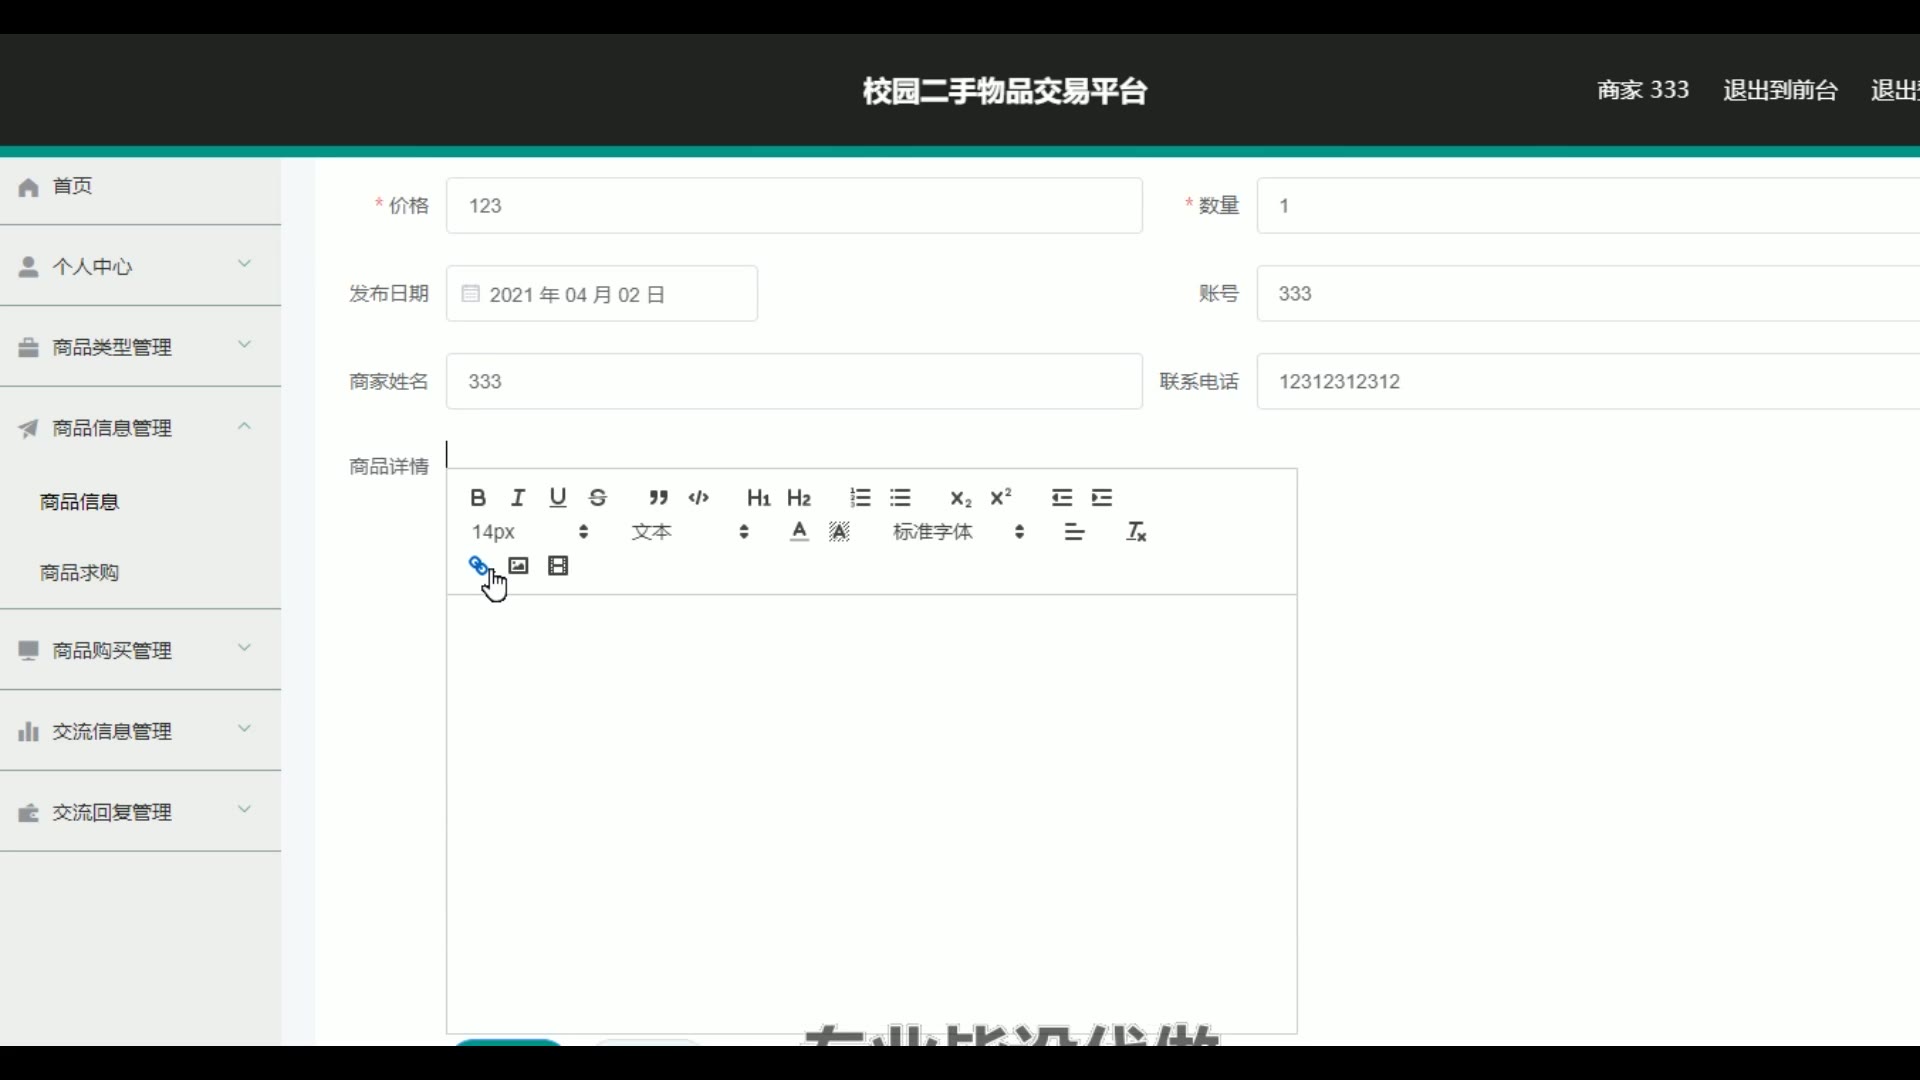The image size is (1920, 1080).
Task: Apply Heading 1 style
Action: (x=758, y=498)
